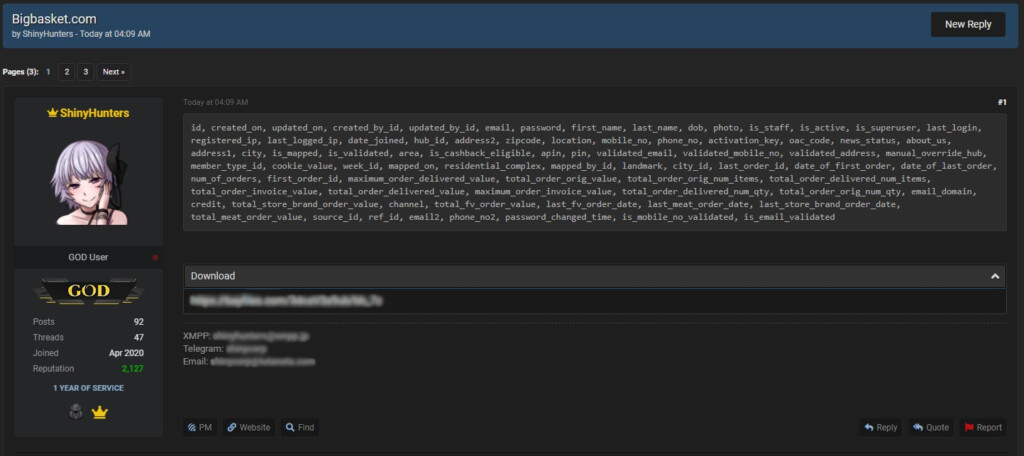Viewport: 1024px width, 456px height.
Task: Open the poster's Website button
Action: coord(249,427)
